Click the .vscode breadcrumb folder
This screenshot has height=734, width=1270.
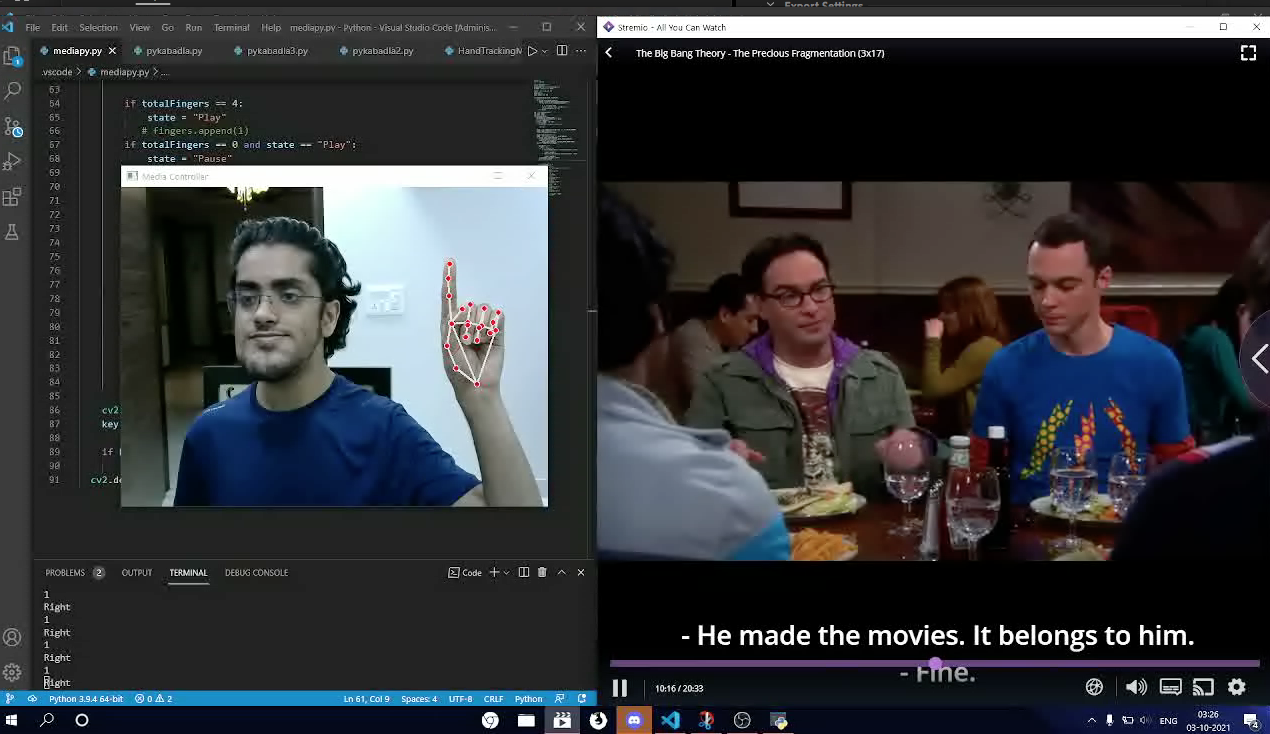point(57,72)
